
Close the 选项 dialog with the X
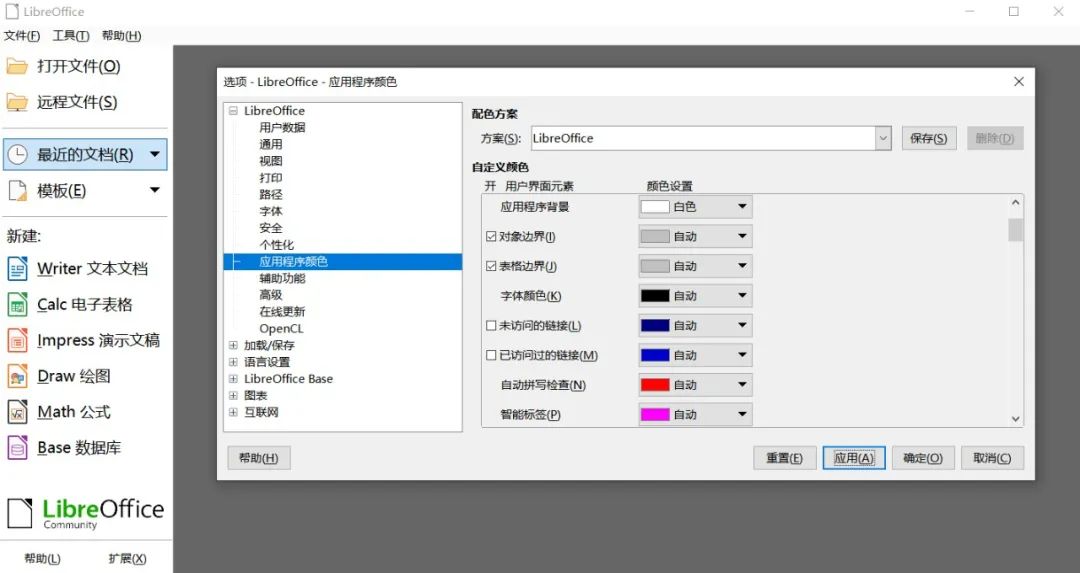tap(1019, 81)
